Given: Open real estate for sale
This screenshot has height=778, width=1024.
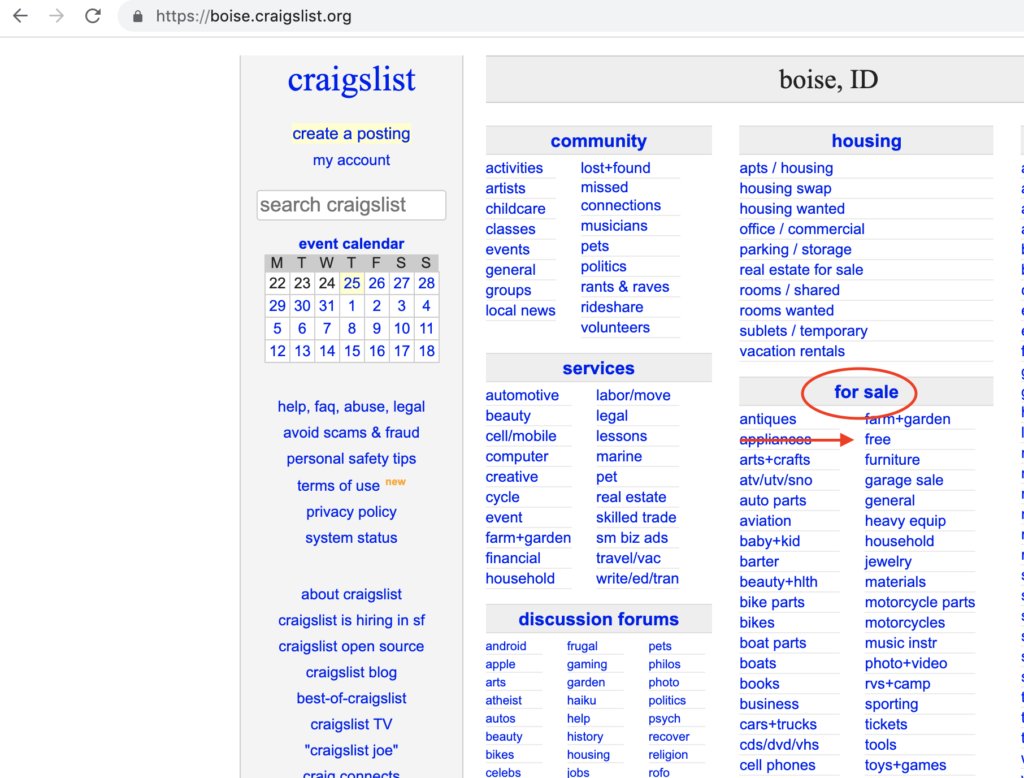Looking at the screenshot, I should (801, 270).
